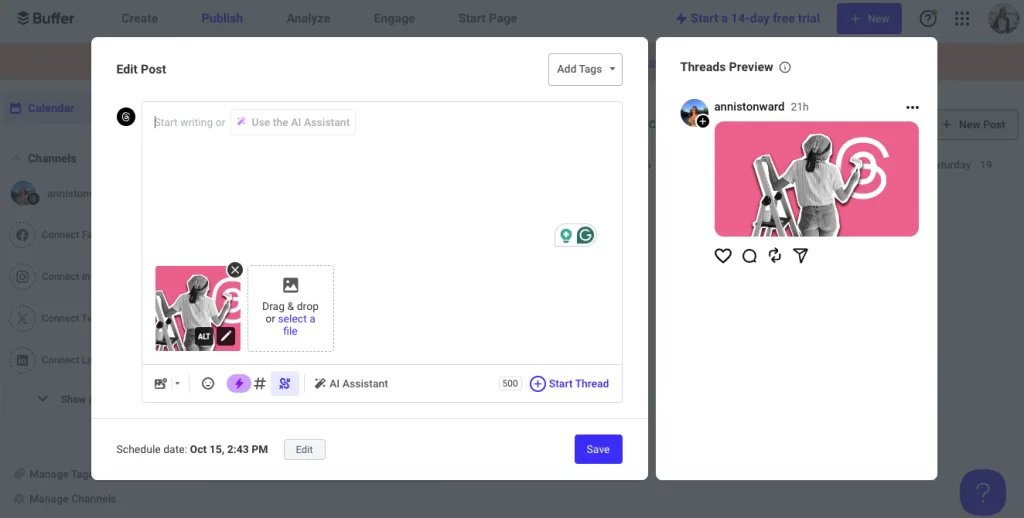Open Manage Channels in sidebar
1024x518 pixels.
[x=65, y=499]
